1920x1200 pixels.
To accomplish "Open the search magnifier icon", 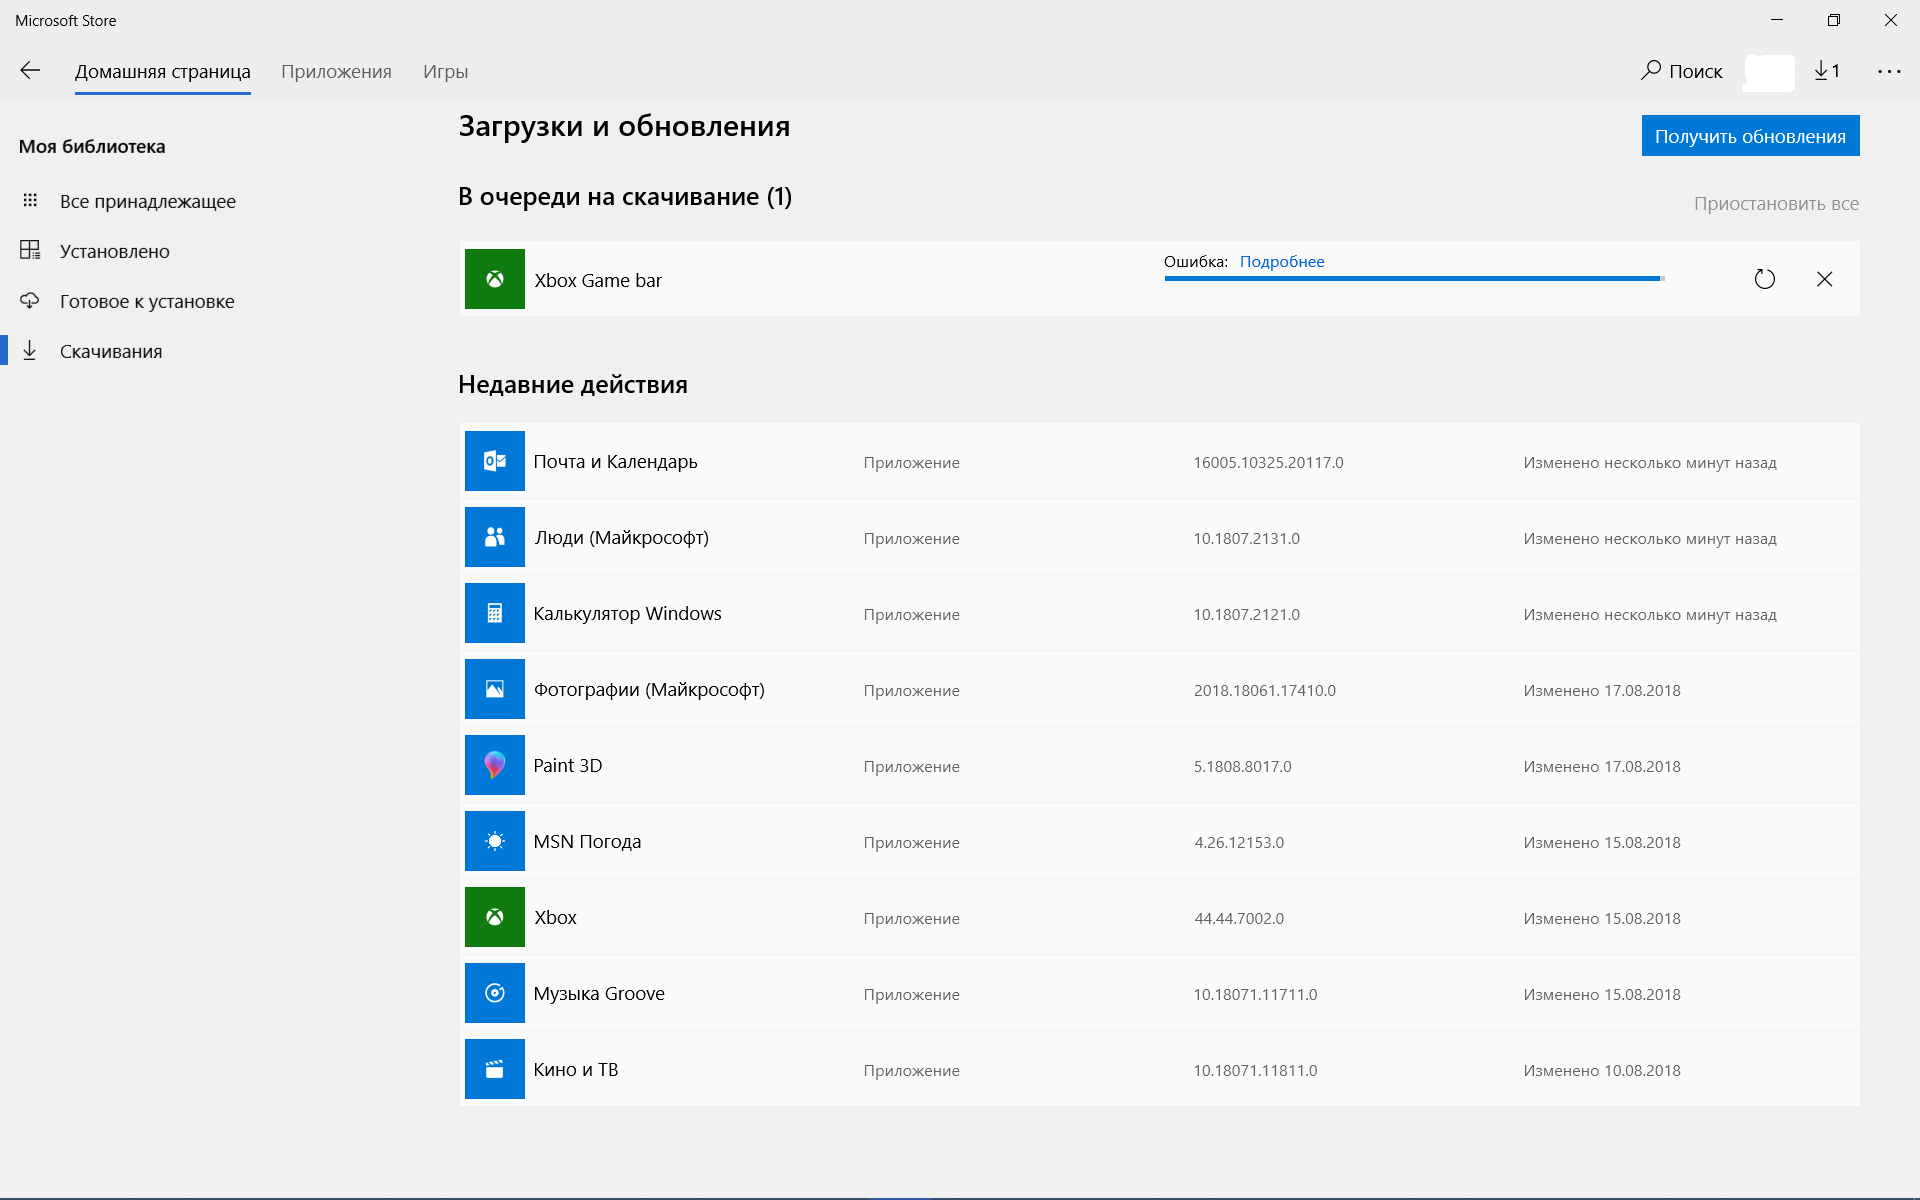I will point(1651,70).
